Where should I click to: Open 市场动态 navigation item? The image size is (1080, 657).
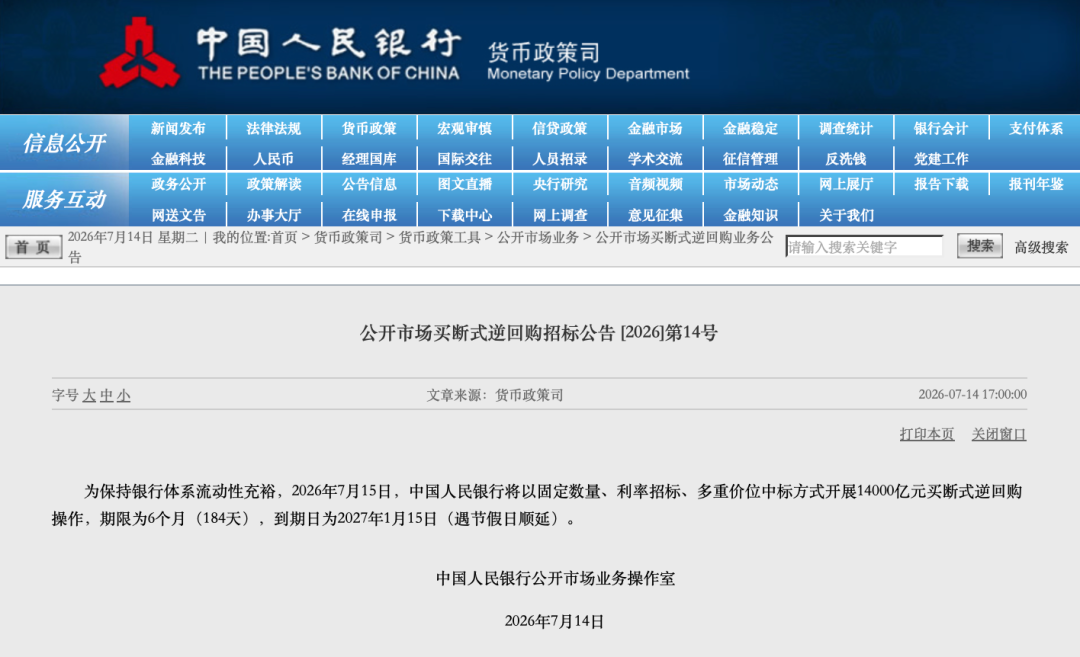pos(750,185)
